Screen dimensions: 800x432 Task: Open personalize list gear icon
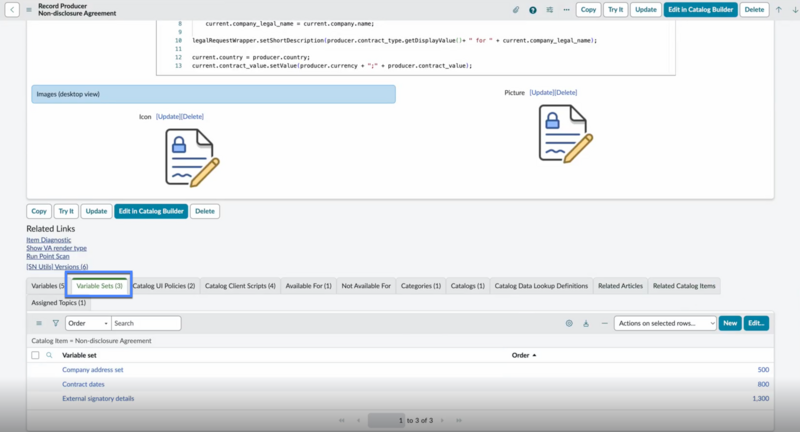coord(569,323)
